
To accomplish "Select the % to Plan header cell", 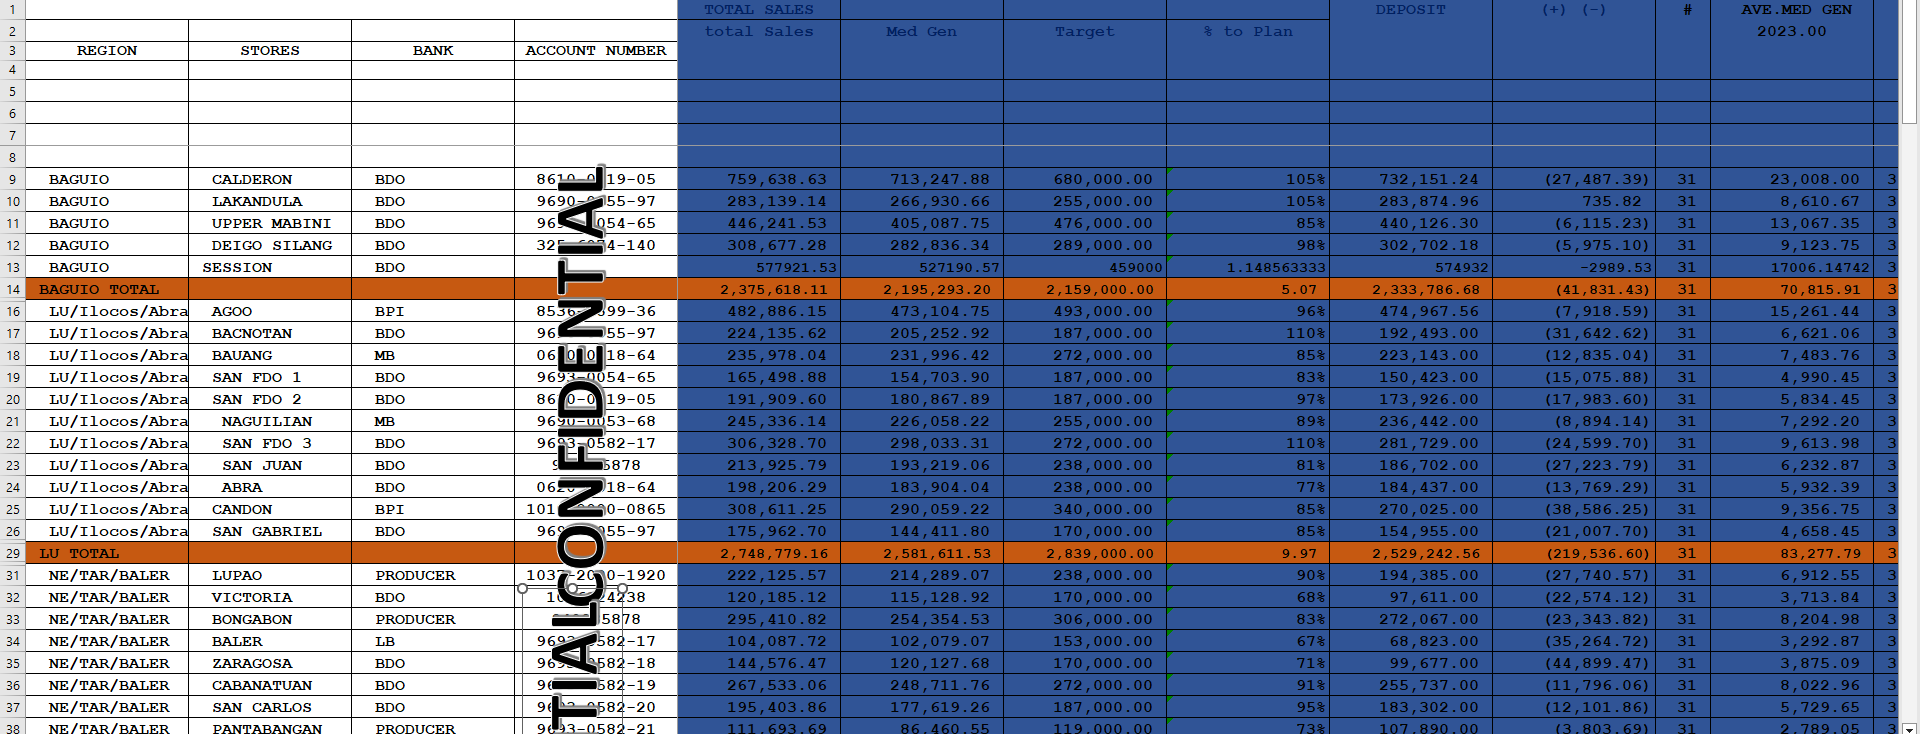I will pos(1248,31).
